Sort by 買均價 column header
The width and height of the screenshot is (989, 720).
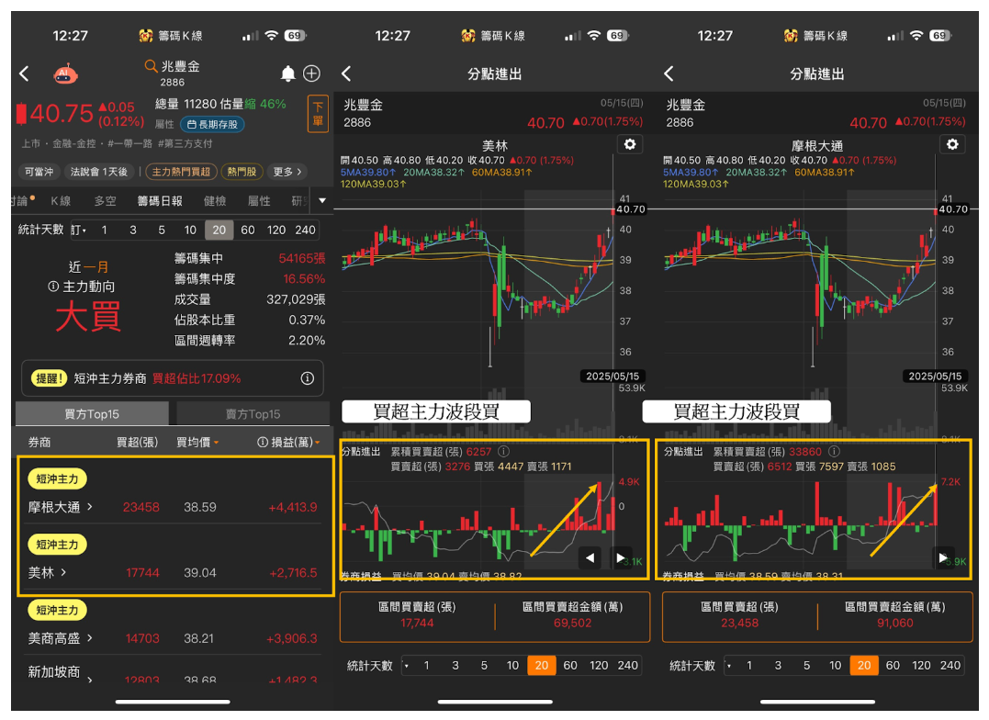click(197, 442)
